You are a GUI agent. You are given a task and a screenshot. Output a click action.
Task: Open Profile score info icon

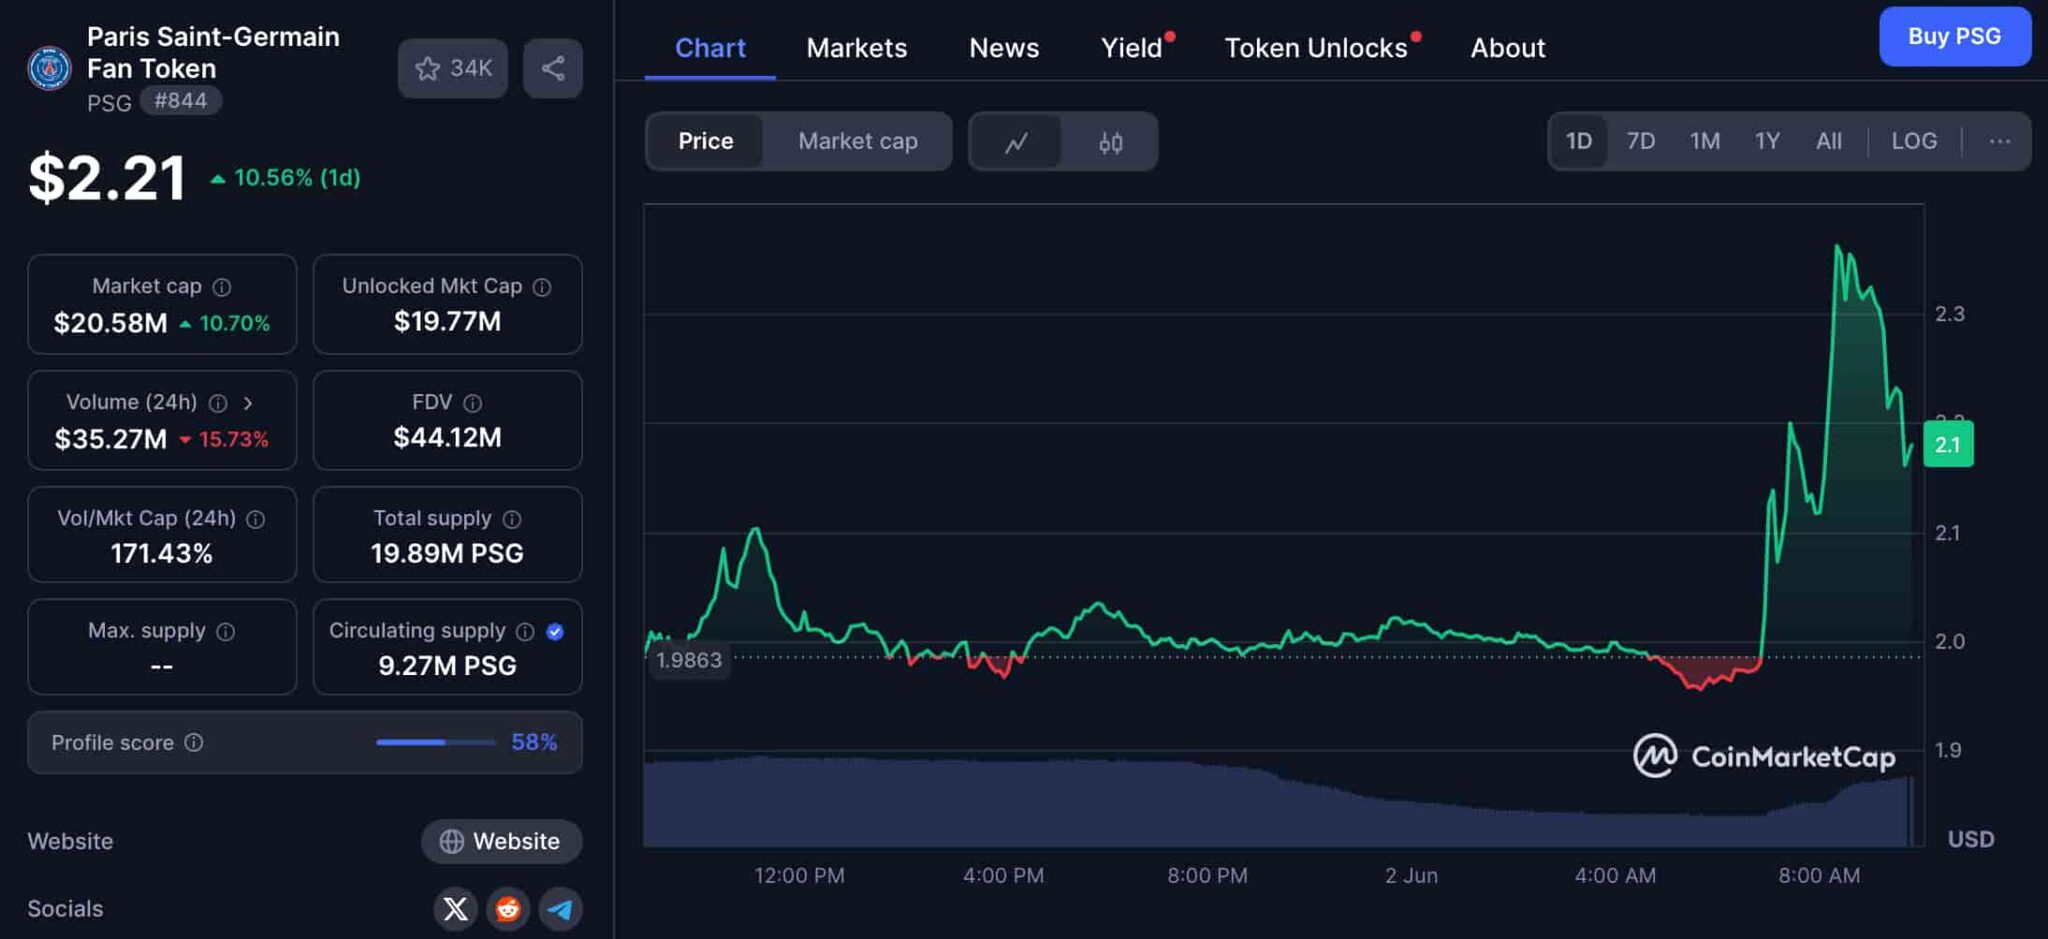tap(194, 742)
